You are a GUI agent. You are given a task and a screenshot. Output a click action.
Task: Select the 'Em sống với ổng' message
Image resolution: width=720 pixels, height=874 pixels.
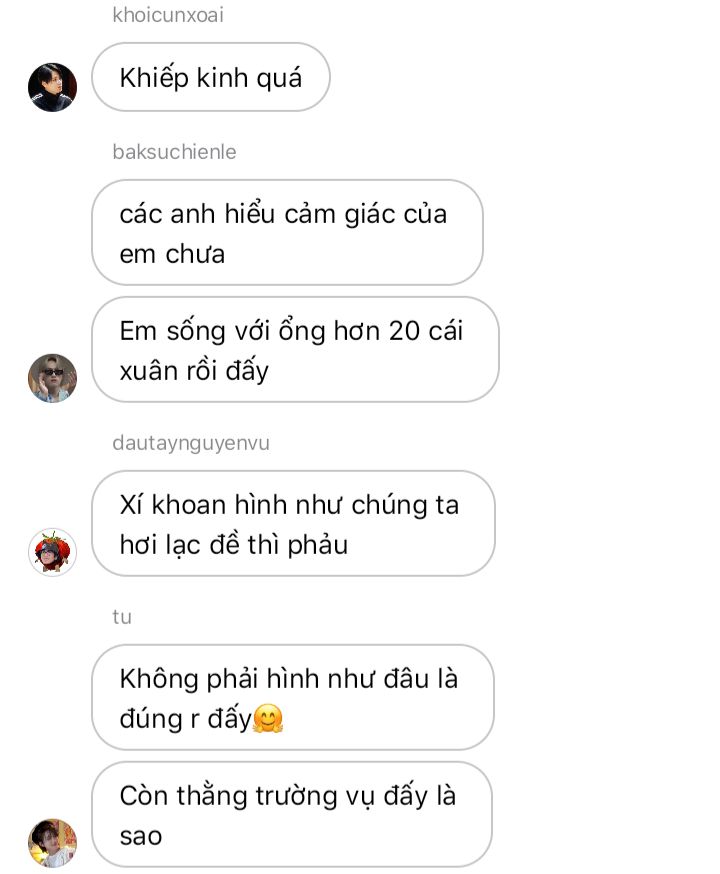tap(295, 349)
